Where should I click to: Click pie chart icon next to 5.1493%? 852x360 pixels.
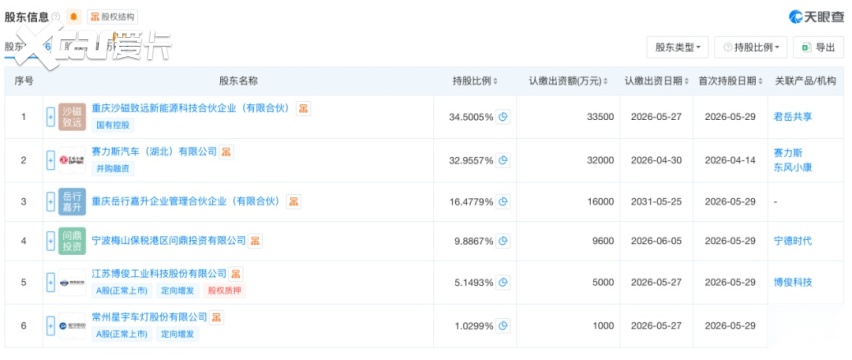pos(503,282)
